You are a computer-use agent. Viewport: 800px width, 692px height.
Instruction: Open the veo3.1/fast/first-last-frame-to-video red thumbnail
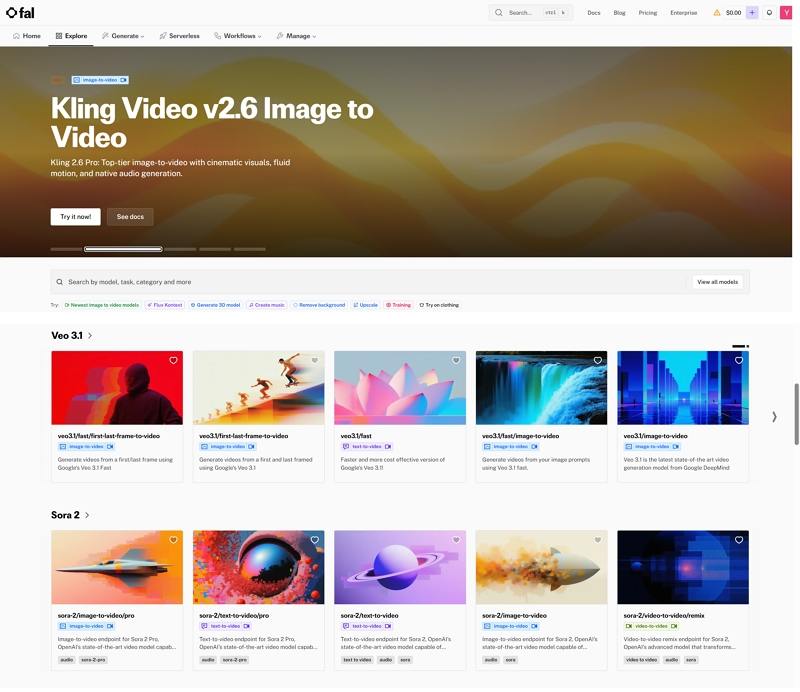click(x=117, y=388)
